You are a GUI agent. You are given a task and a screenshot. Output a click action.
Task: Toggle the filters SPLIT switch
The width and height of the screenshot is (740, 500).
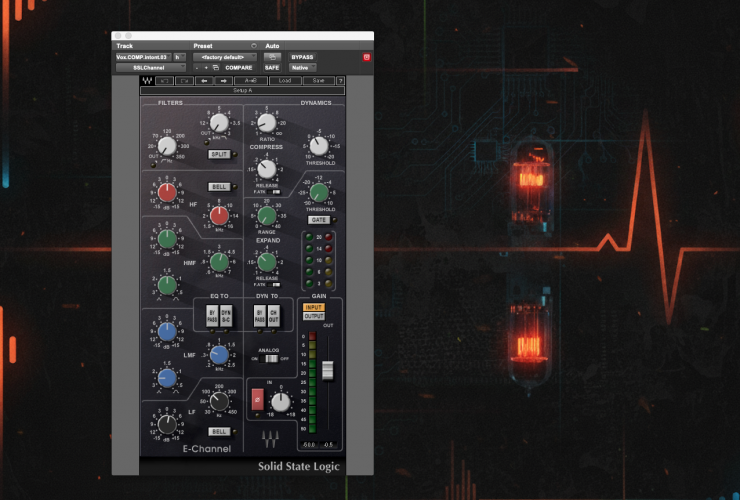(219, 154)
